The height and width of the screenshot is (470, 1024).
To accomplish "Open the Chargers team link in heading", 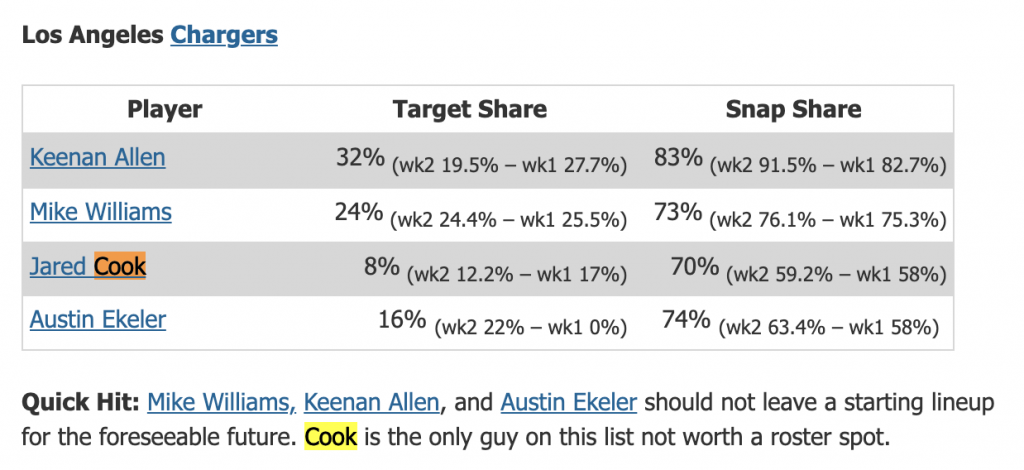I will [223, 35].
